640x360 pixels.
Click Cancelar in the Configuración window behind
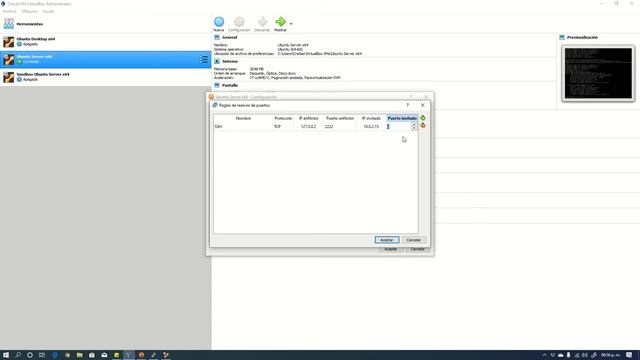[x=417, y=249]
